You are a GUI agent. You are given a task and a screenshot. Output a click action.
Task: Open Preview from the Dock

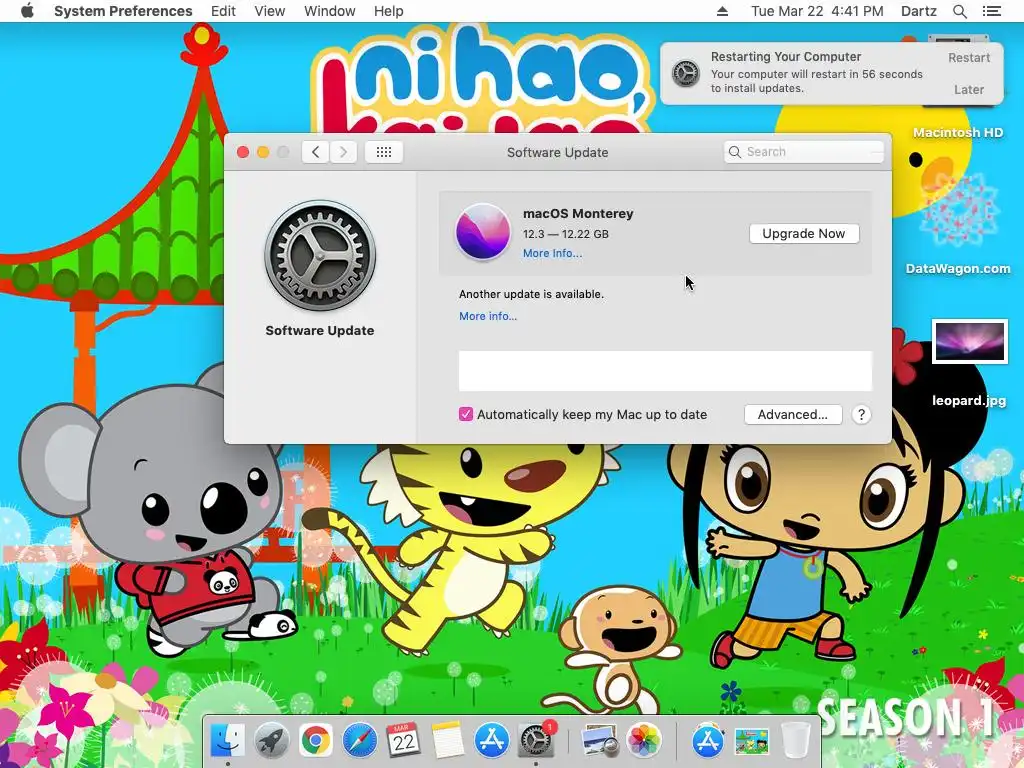point(600,741)
